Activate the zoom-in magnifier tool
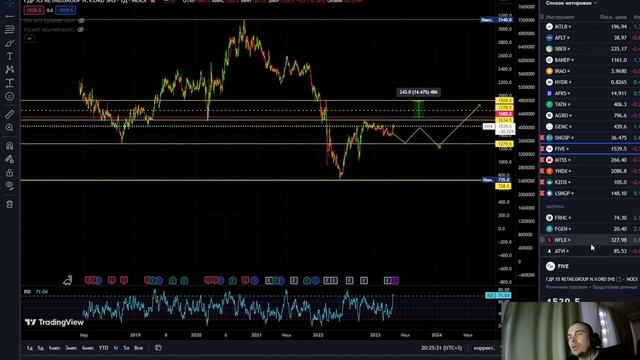This screenshot has height=360, width=640. pyautogui.click(x=9, y=128)
